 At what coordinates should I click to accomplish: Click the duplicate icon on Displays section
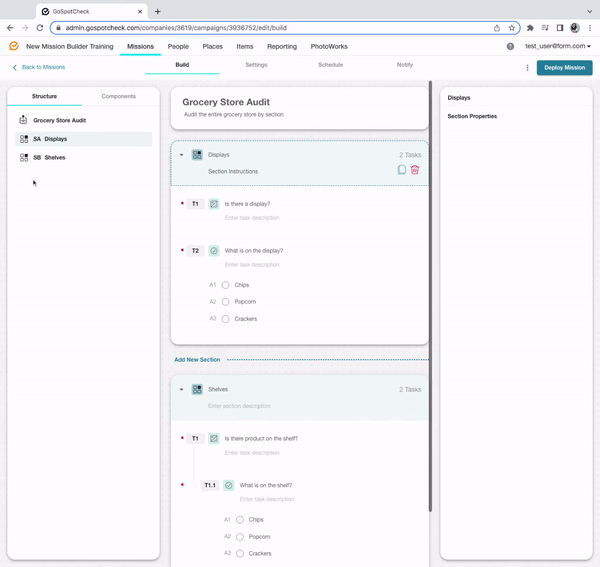(401, 169)
